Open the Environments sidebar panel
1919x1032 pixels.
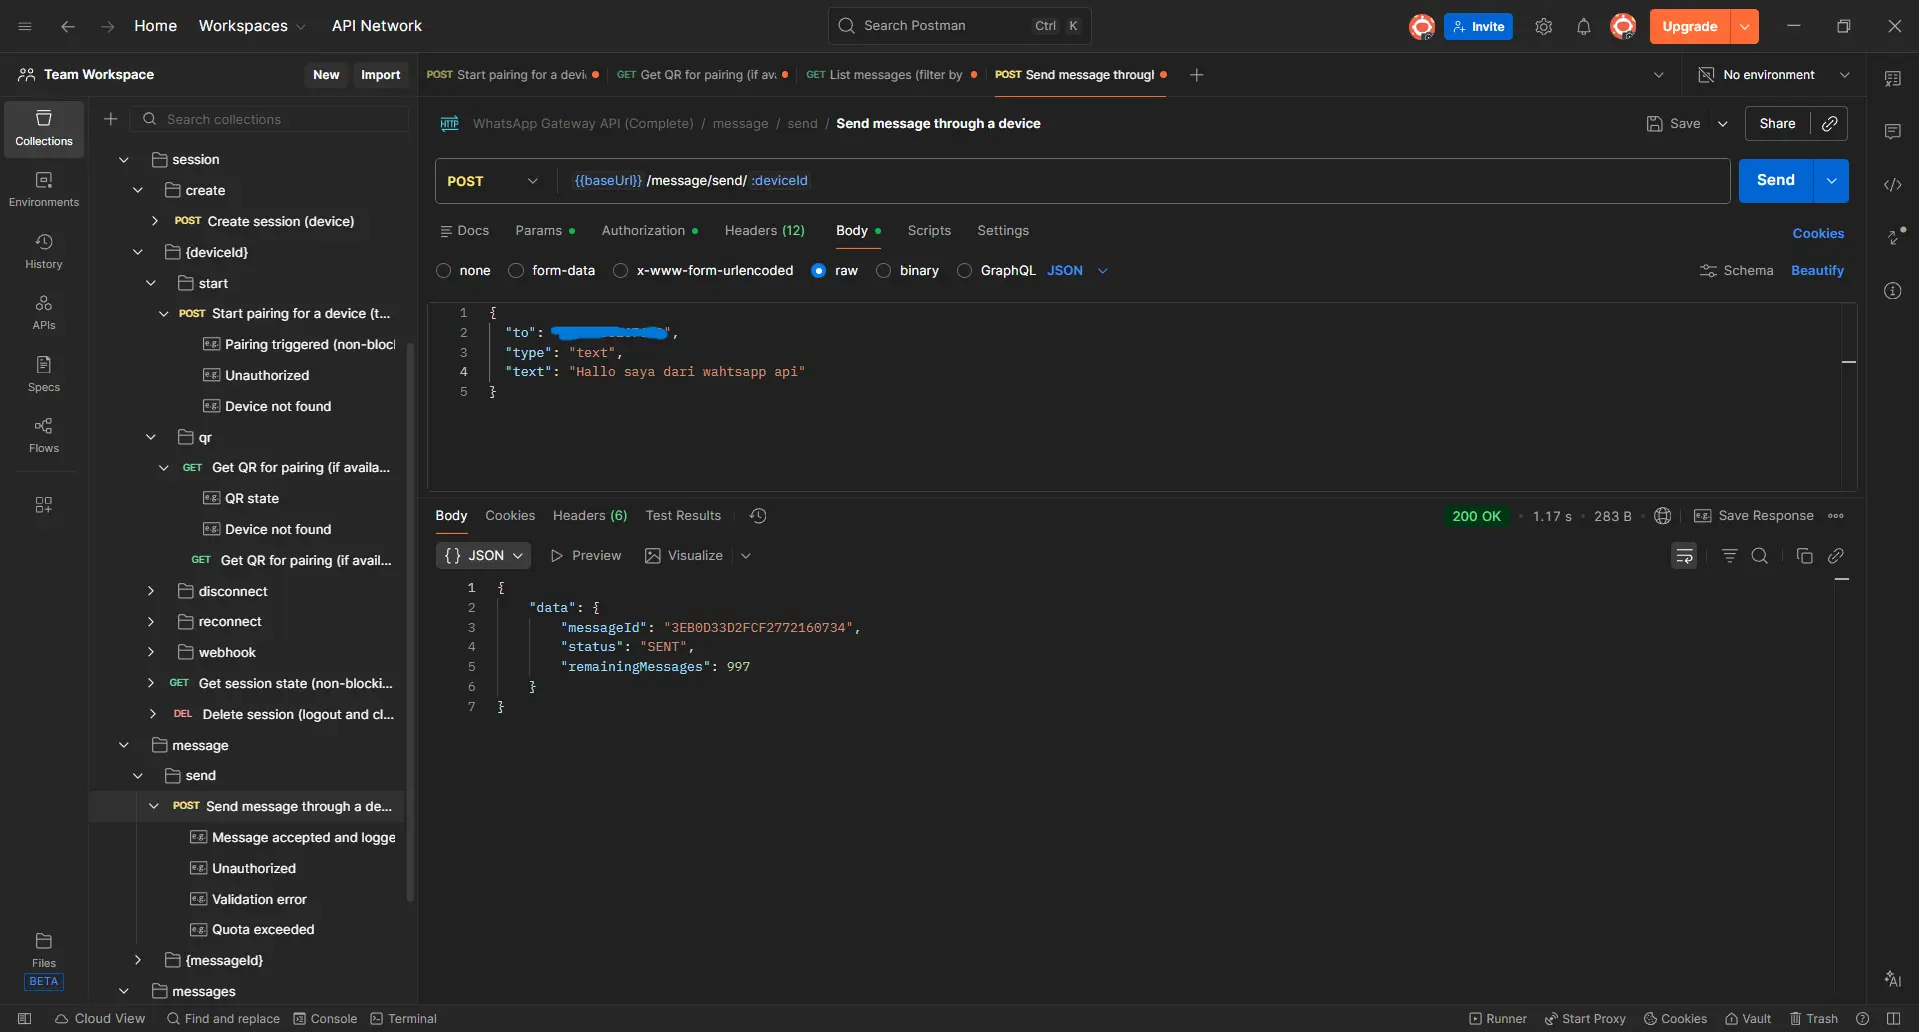44,190
